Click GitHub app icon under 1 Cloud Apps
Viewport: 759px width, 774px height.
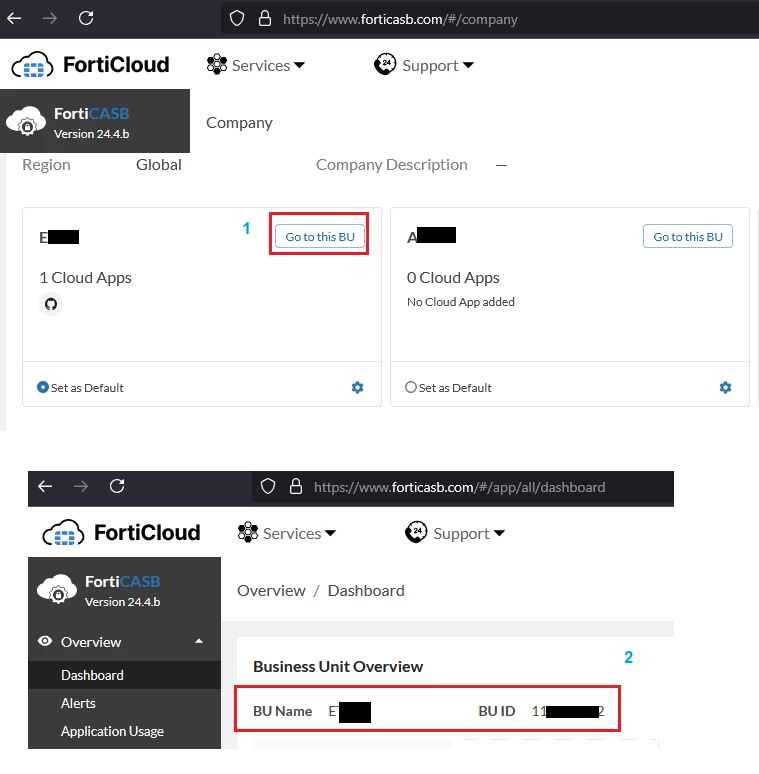pos(51,304)
